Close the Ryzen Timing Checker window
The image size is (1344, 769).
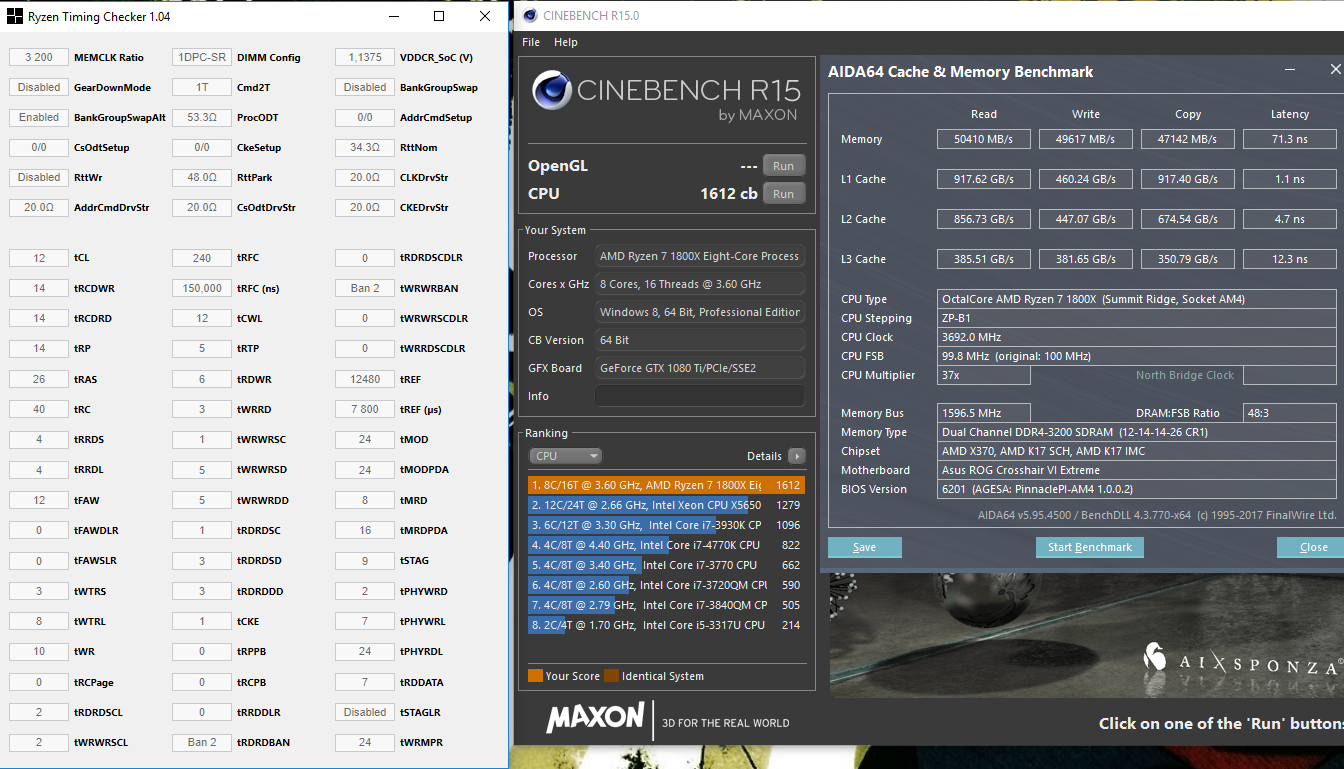tap(485, 16)
